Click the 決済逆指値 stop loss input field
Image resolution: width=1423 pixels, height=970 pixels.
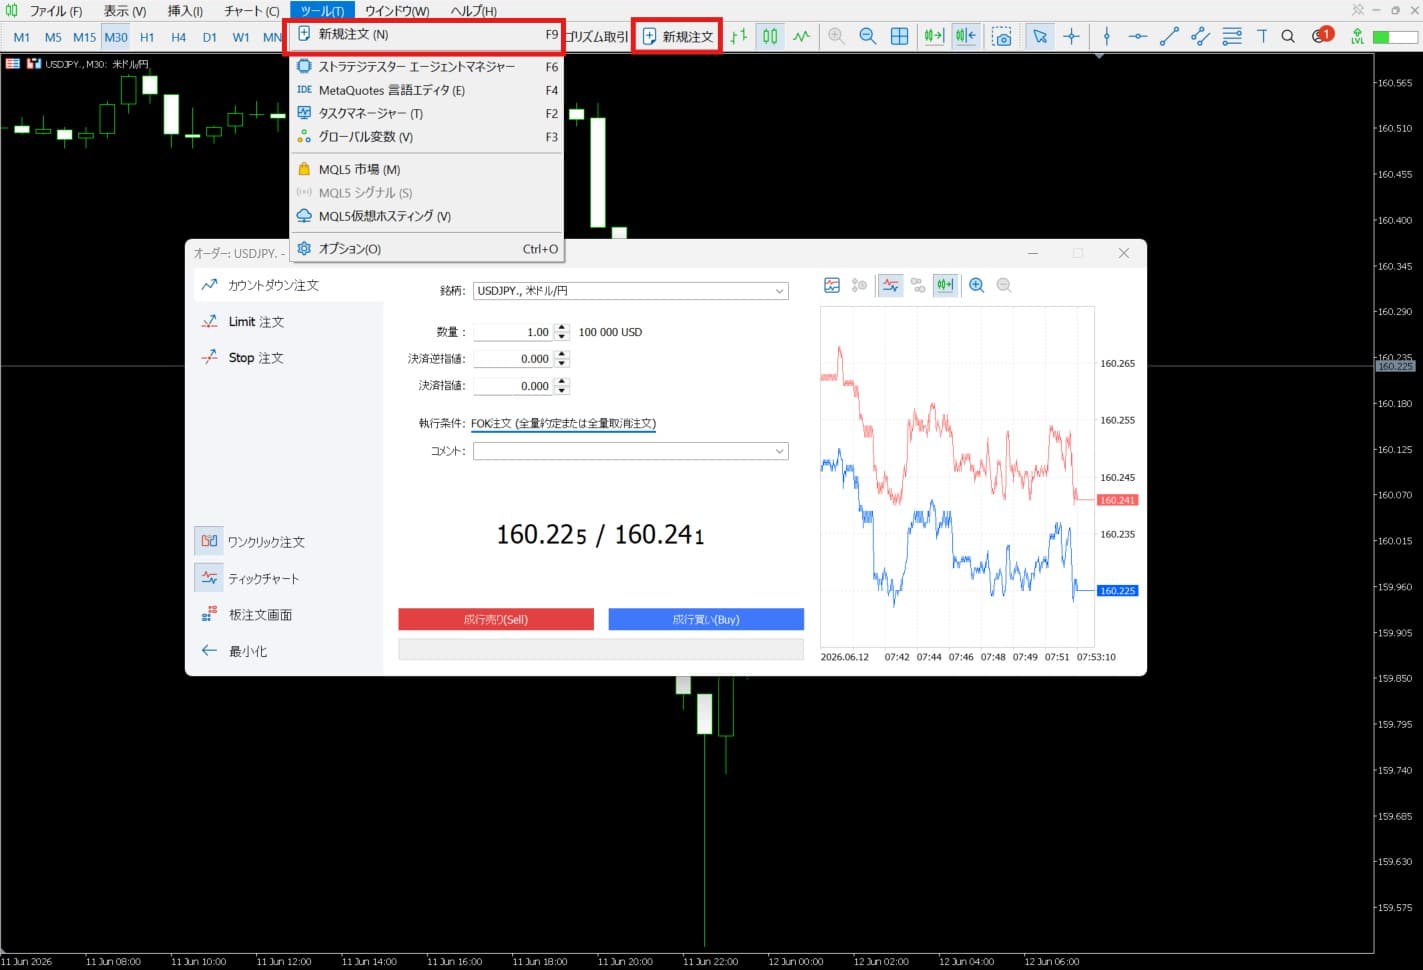513,358
